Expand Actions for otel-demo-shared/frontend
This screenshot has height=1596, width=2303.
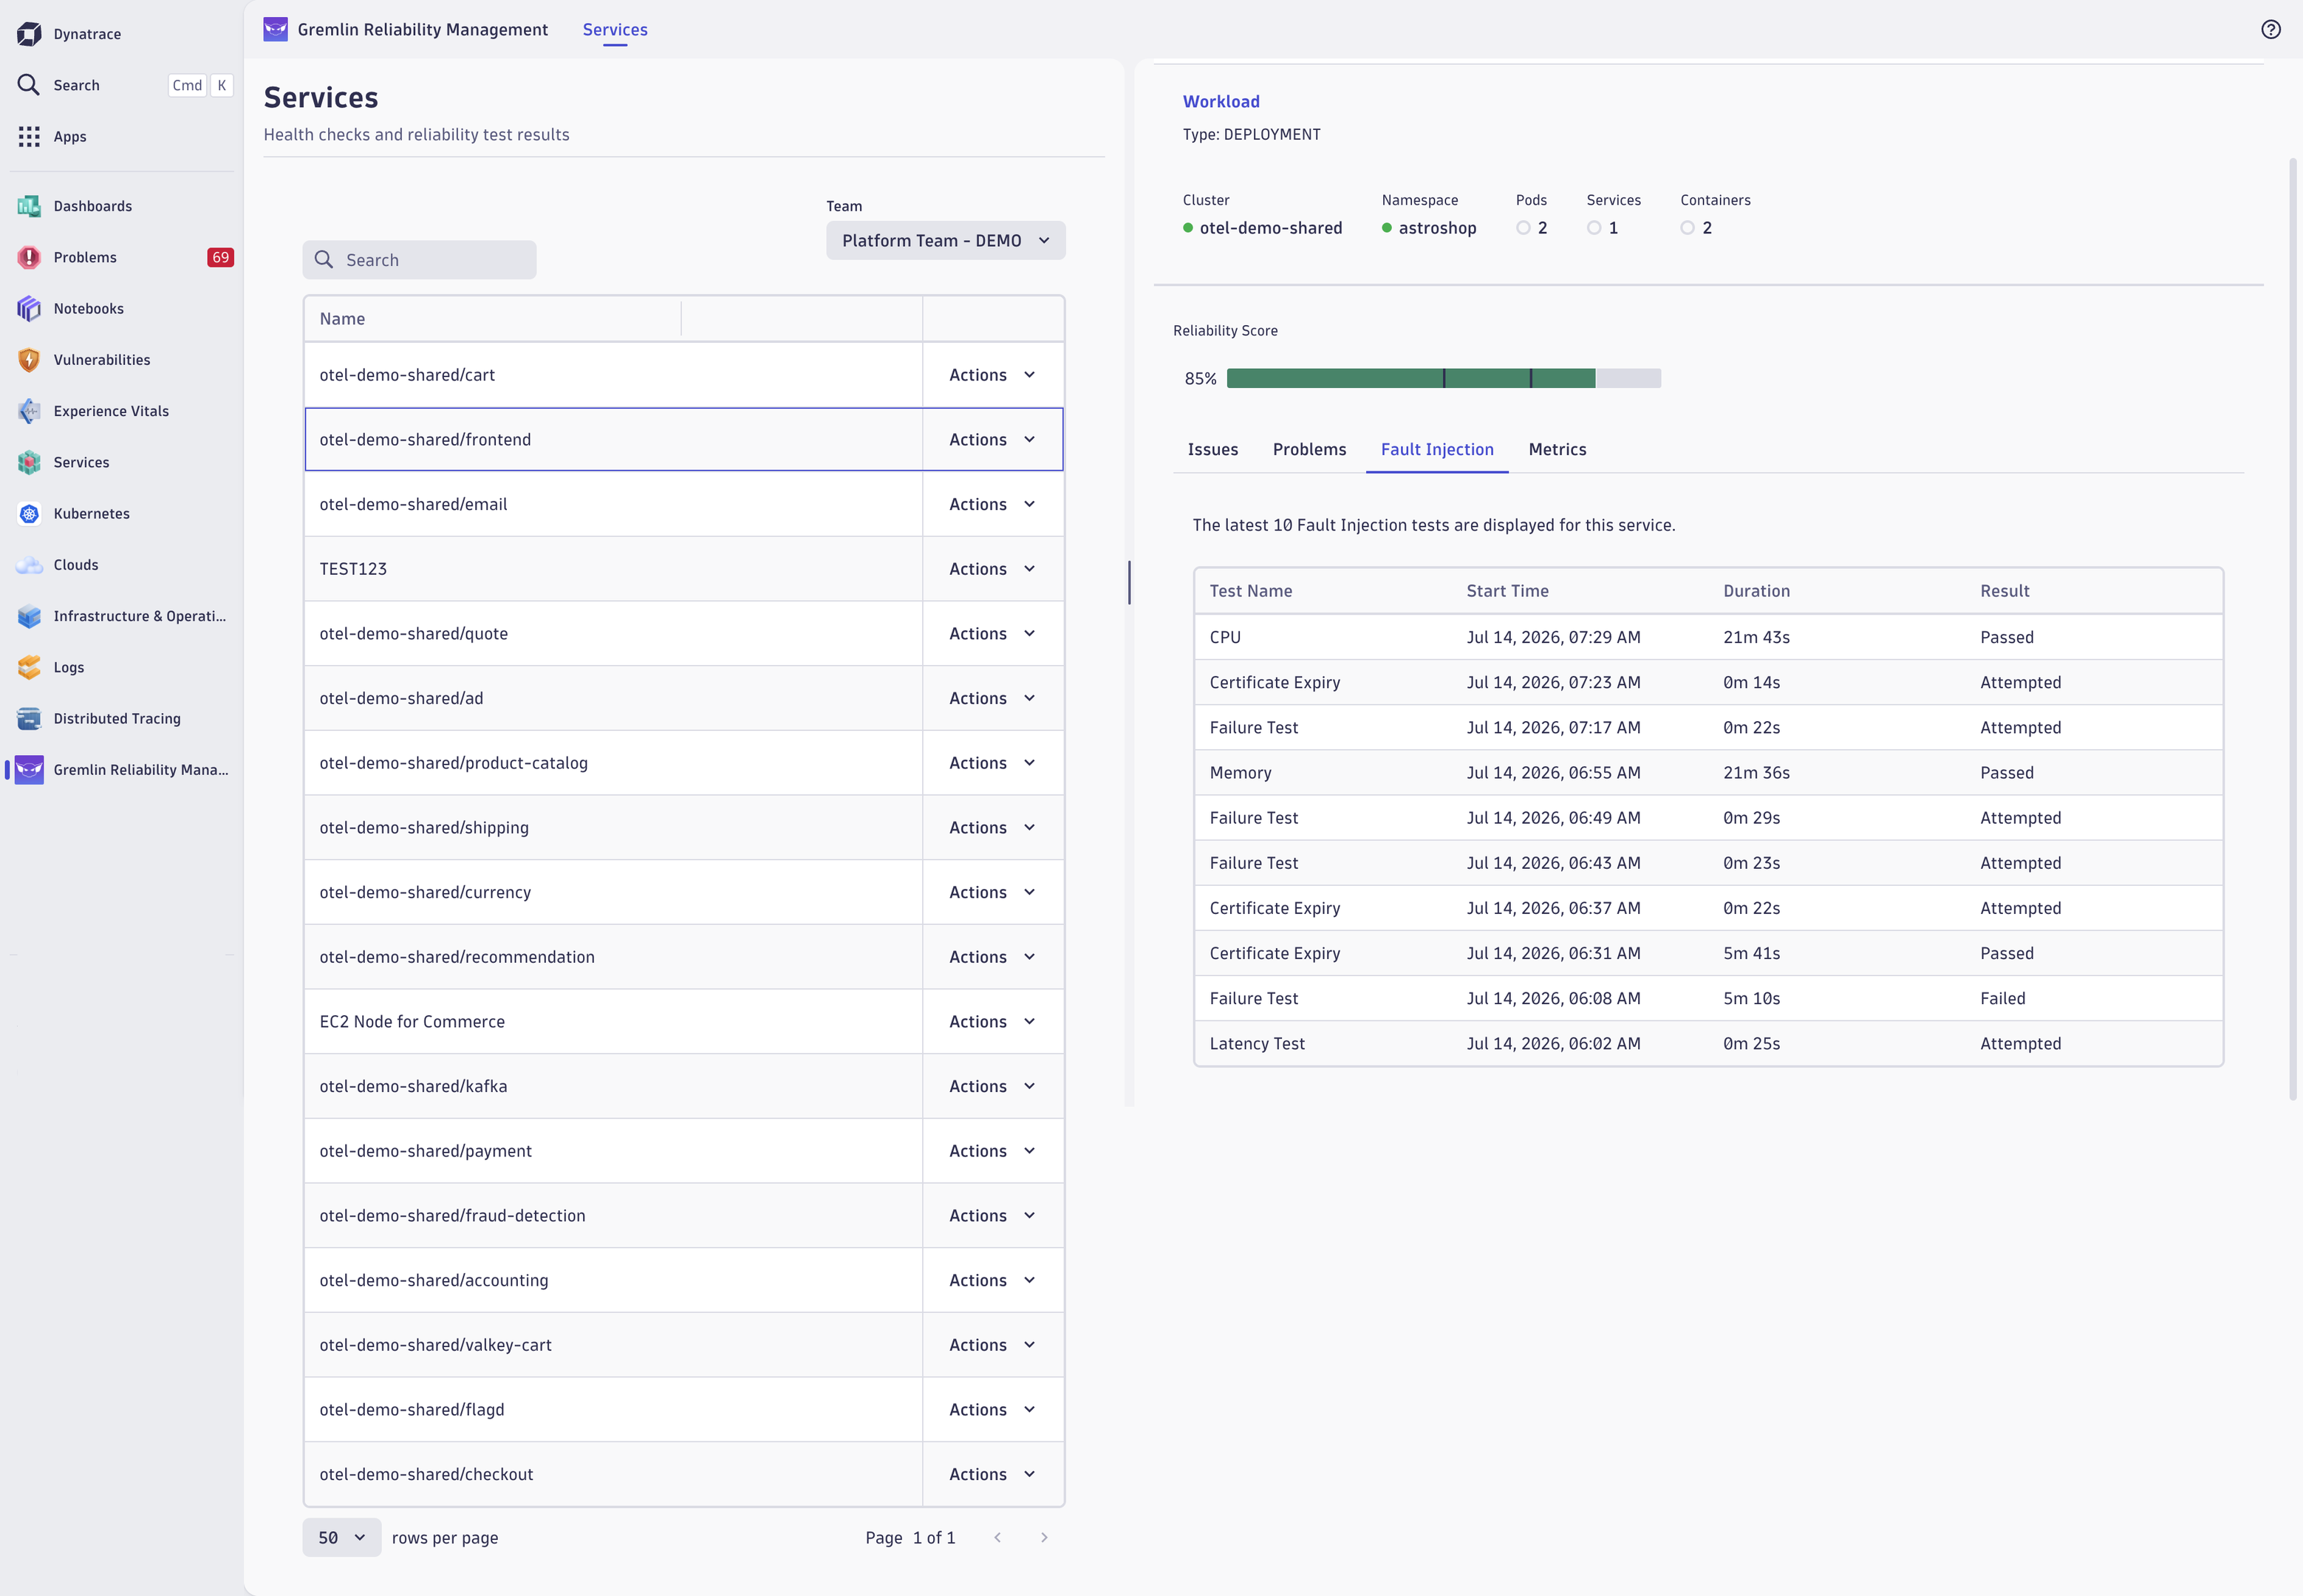[992, 440]
